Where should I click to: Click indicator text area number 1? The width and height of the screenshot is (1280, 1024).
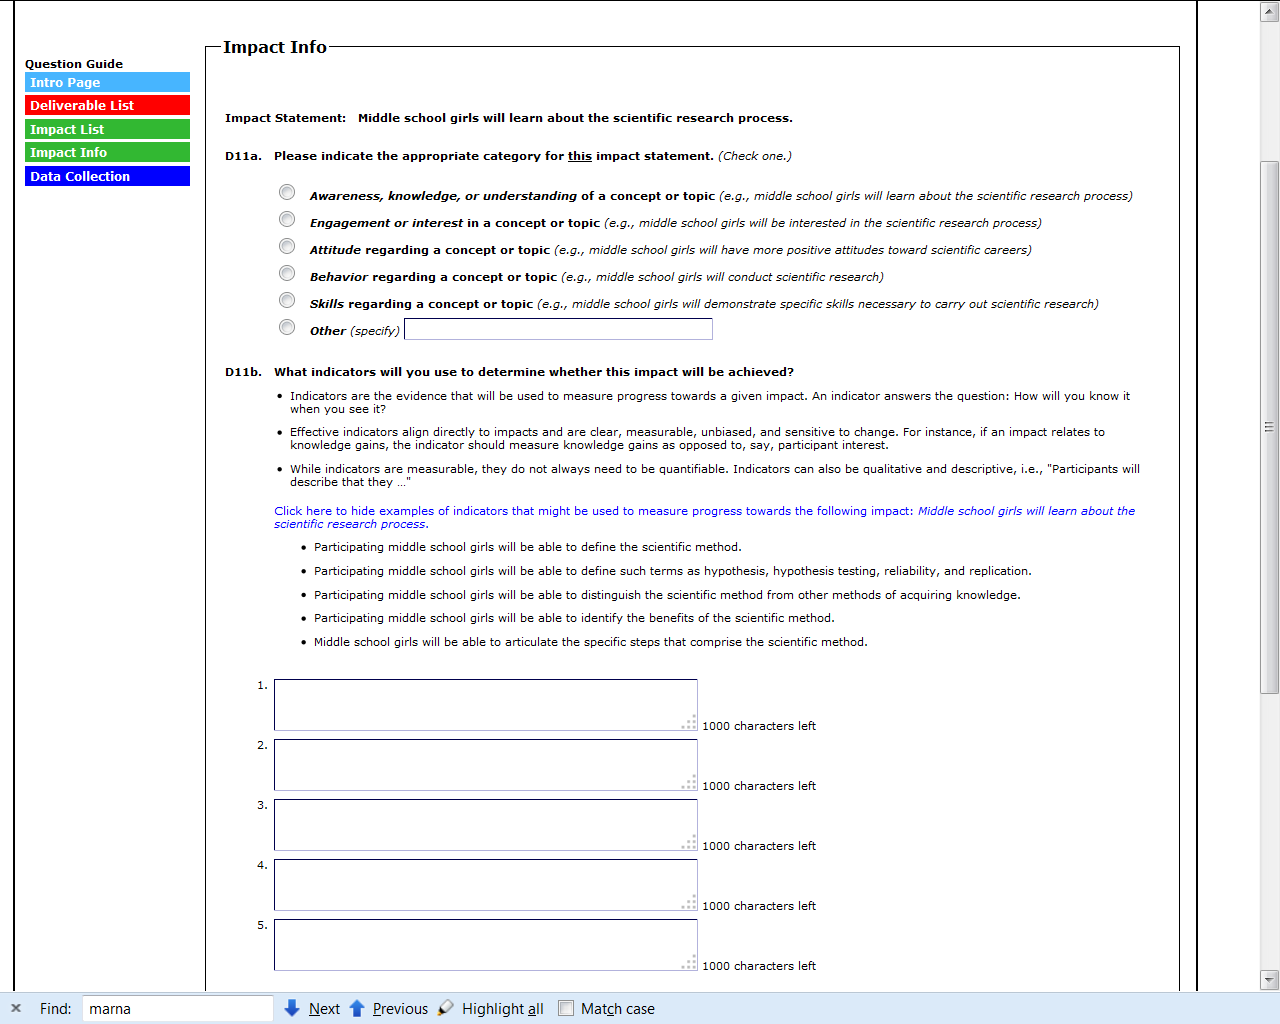tap(486, 705)
